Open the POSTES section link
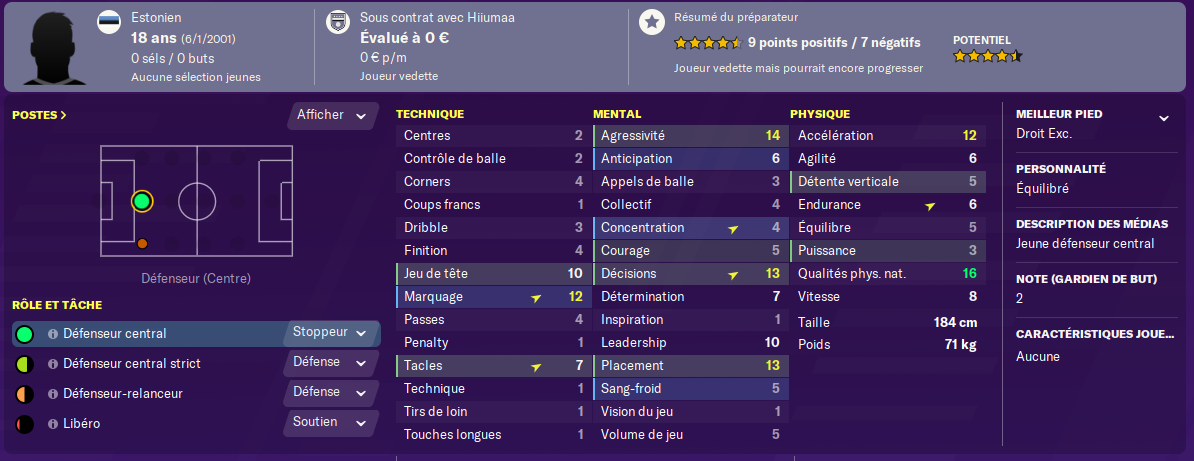Screen dimensions: 1194x461 pyautogui.click(x=39, y=115)
